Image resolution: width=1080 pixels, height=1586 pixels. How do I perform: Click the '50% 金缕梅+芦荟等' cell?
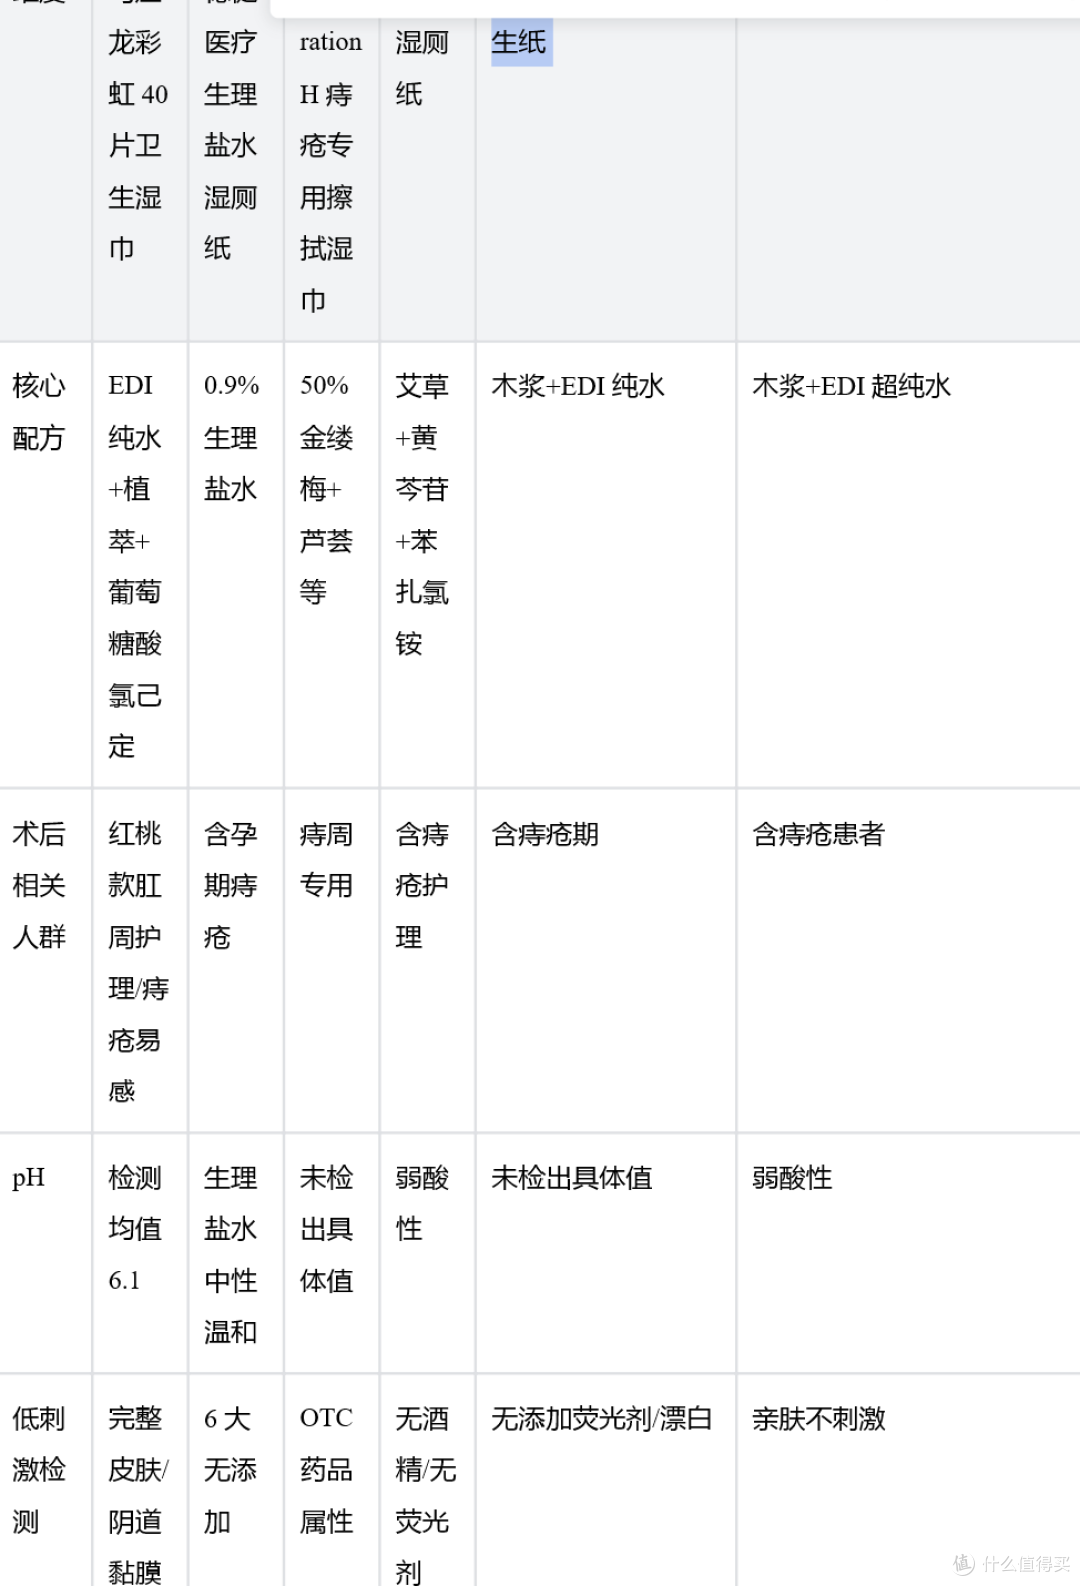332,565
